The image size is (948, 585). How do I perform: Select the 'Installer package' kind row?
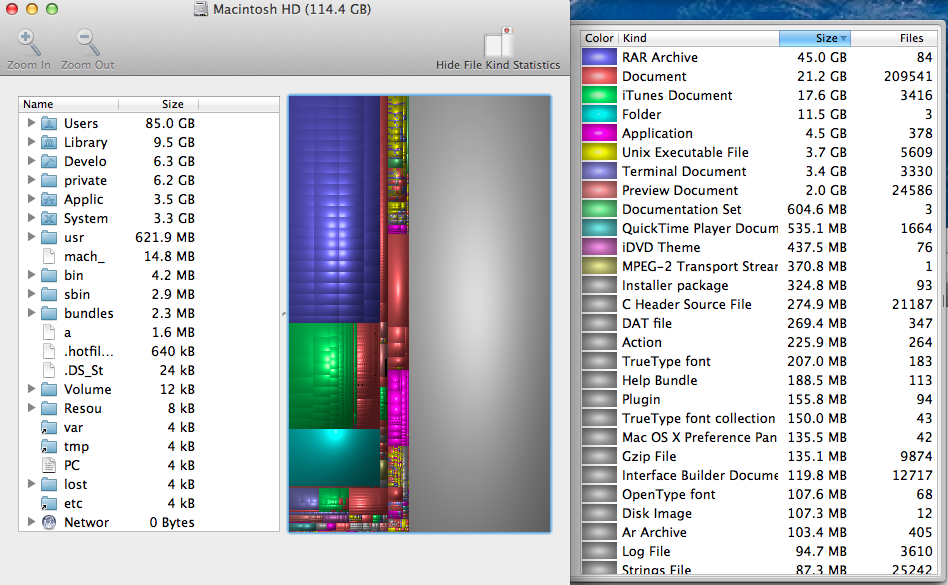759,285
